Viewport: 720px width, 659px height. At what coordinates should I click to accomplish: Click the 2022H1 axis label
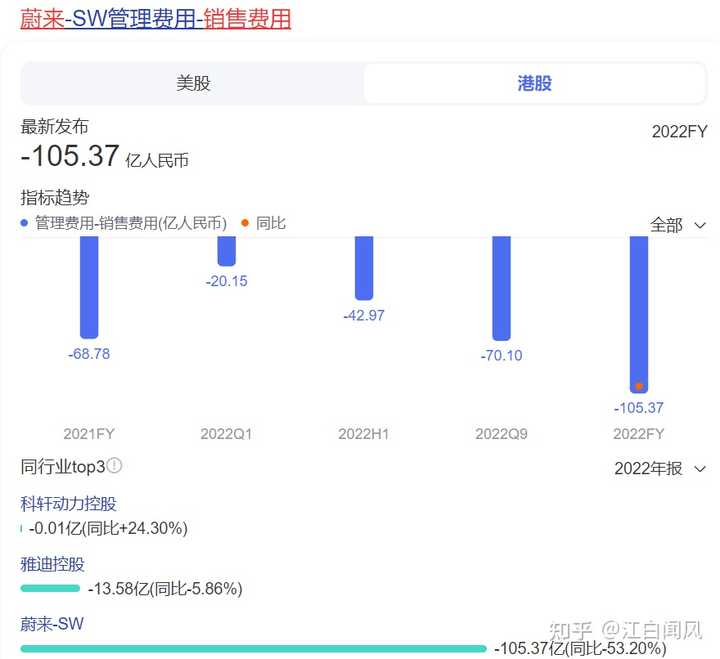click(364, 434)
